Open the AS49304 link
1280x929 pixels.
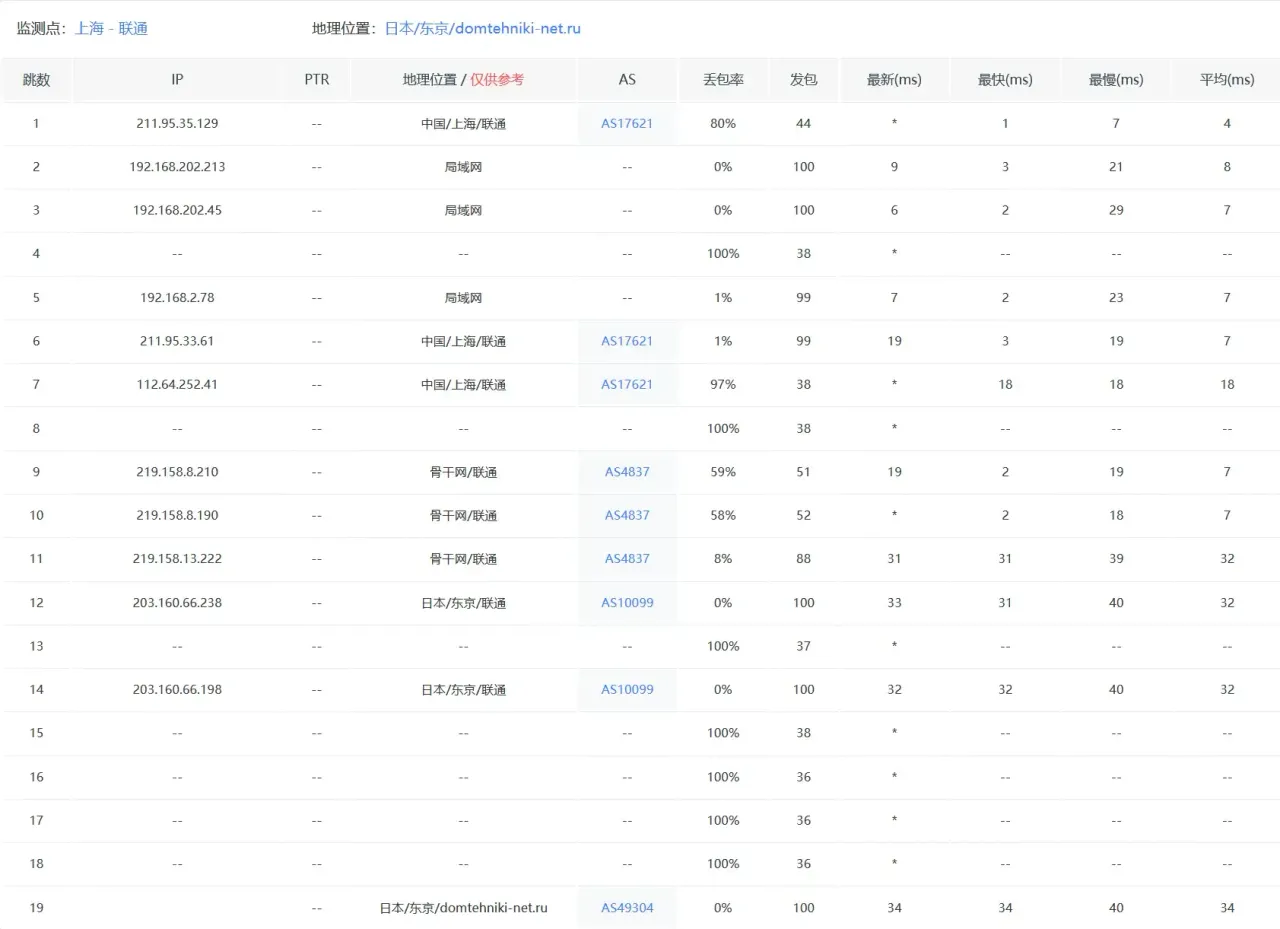click(627, 908)
